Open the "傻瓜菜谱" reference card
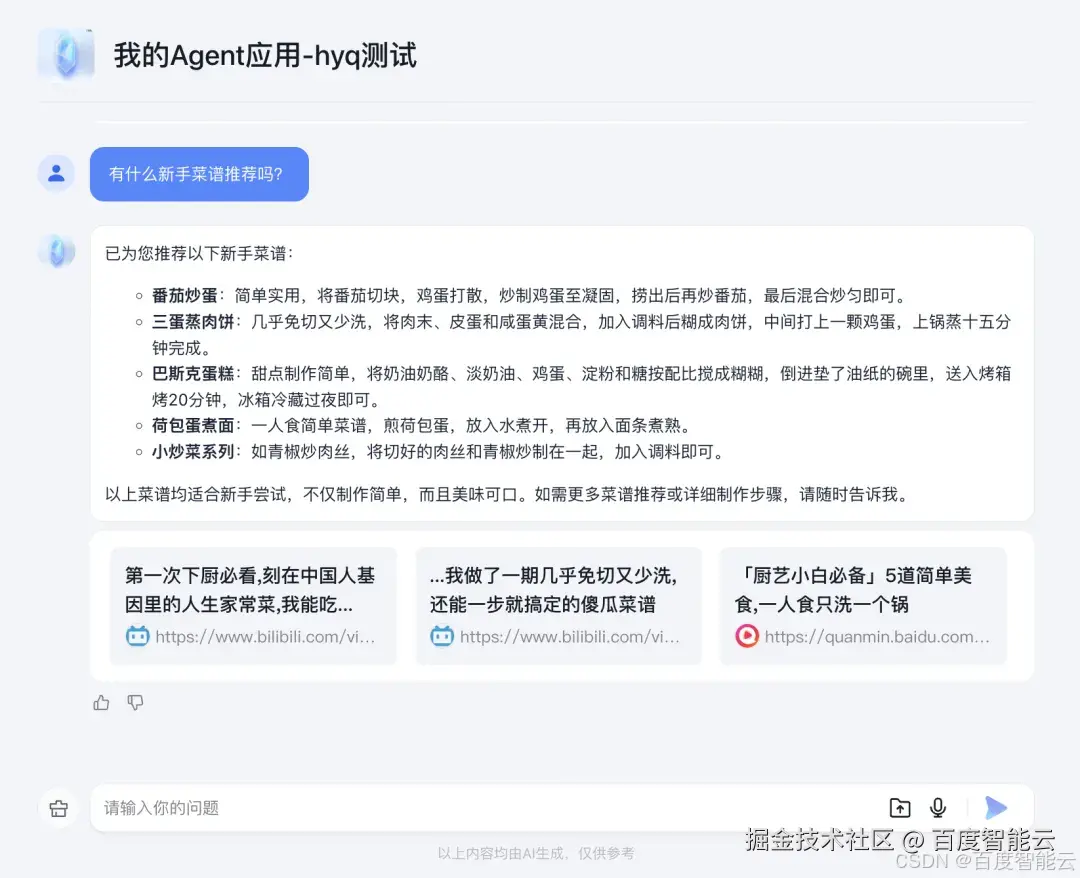 click(558, 604)
